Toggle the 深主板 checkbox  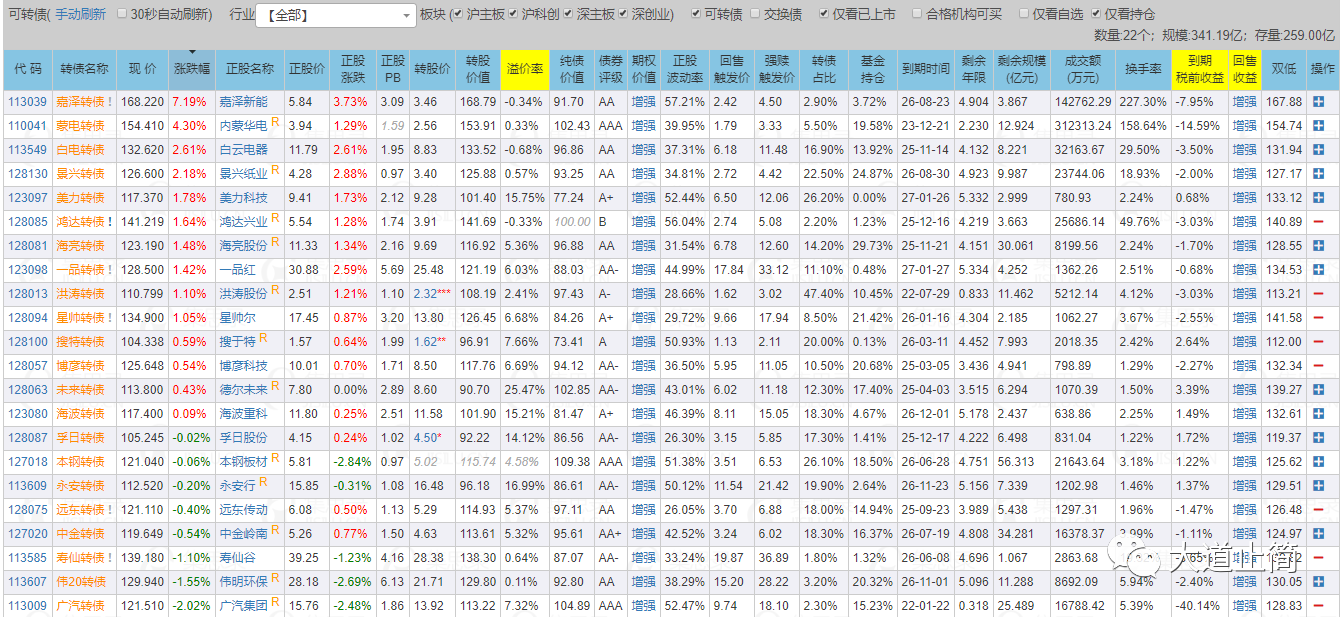point(569,15)
